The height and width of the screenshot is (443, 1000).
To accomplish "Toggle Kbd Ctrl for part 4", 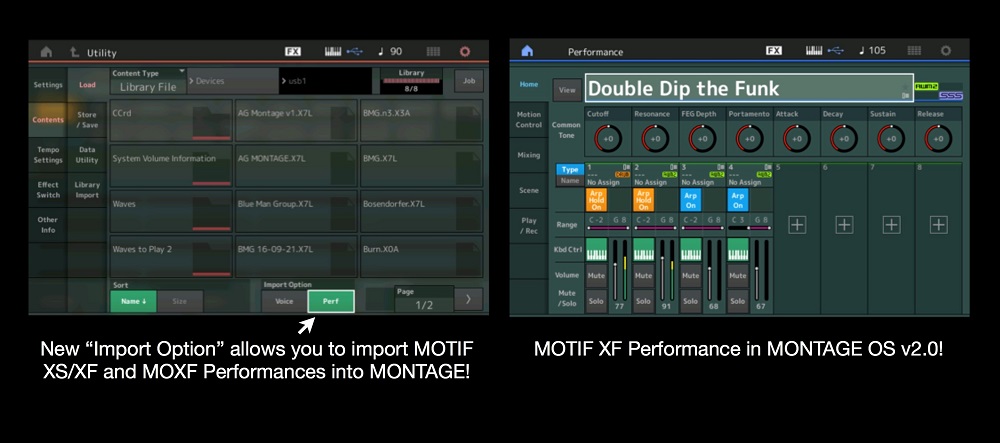I will (738, 249).
